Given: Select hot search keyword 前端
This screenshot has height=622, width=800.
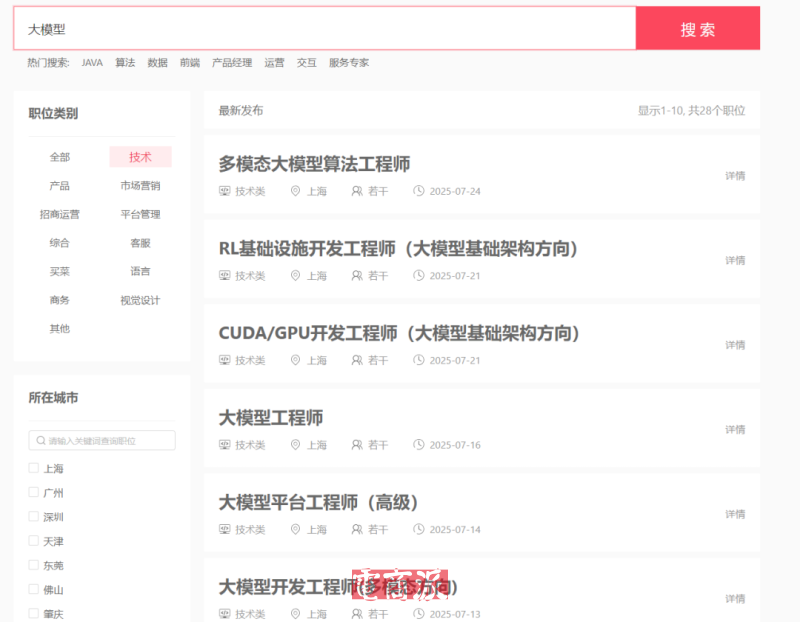Looking at the screenshot, I should pyautogui.click(x=190, y=63).
